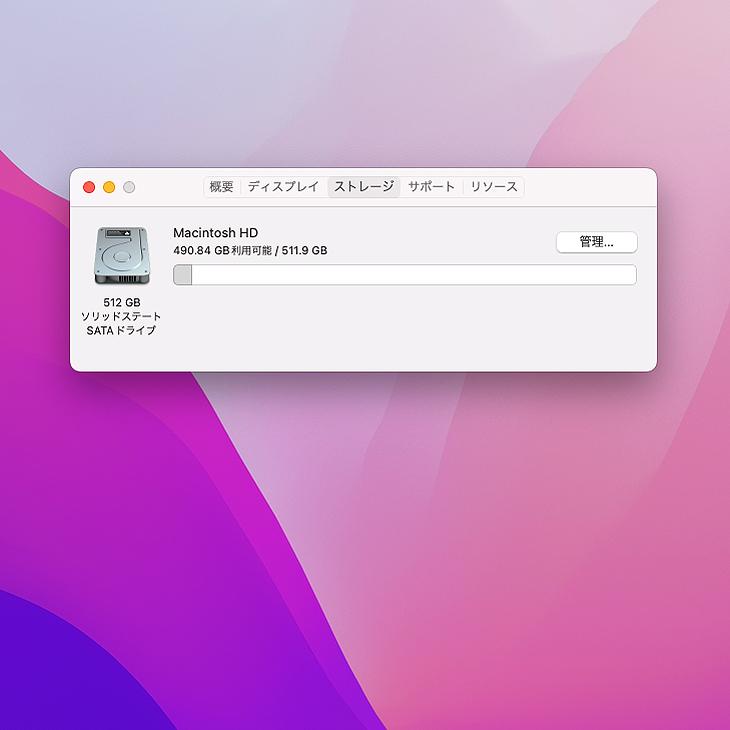Click the pale lavender wallpaper above the window
This screenshot has width=730, height=730.
(x=300, y=80)
